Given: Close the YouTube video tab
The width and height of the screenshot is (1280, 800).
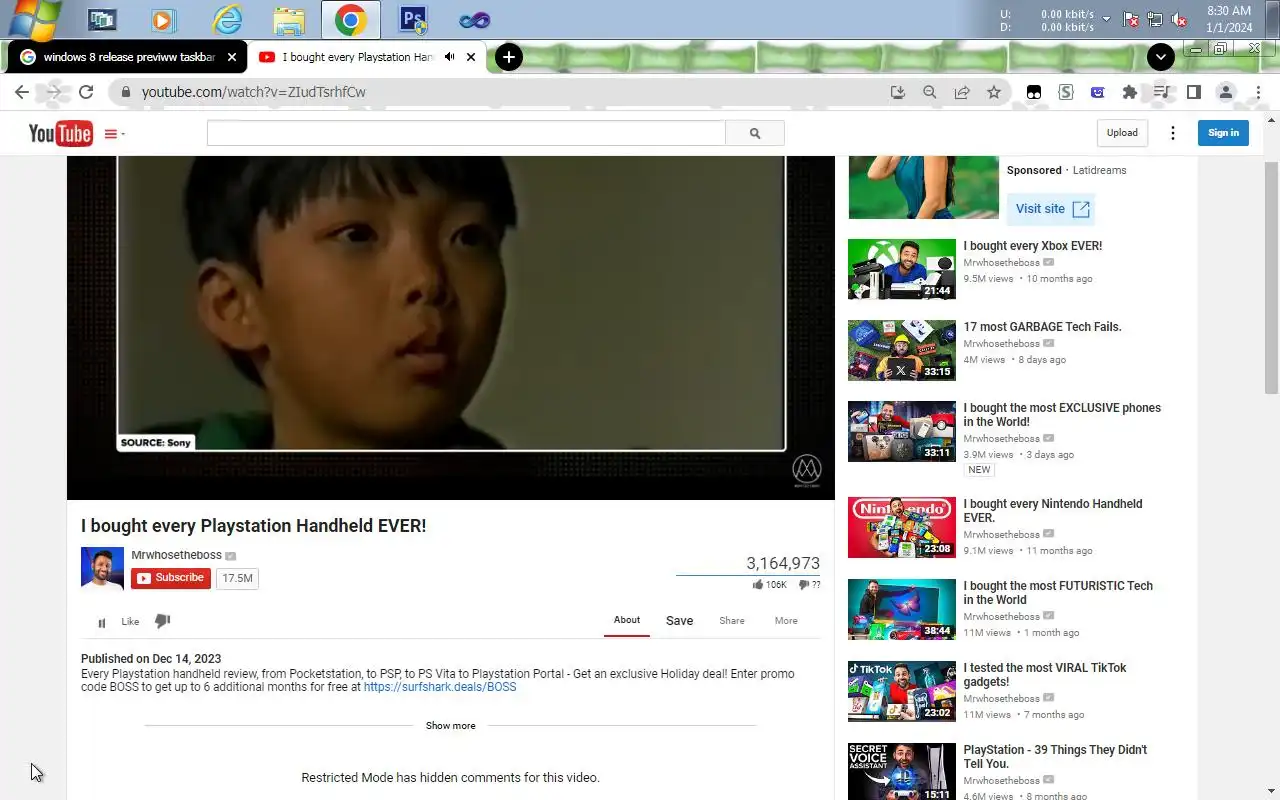Looking at the screenshot, I should (x=471, y=57).
